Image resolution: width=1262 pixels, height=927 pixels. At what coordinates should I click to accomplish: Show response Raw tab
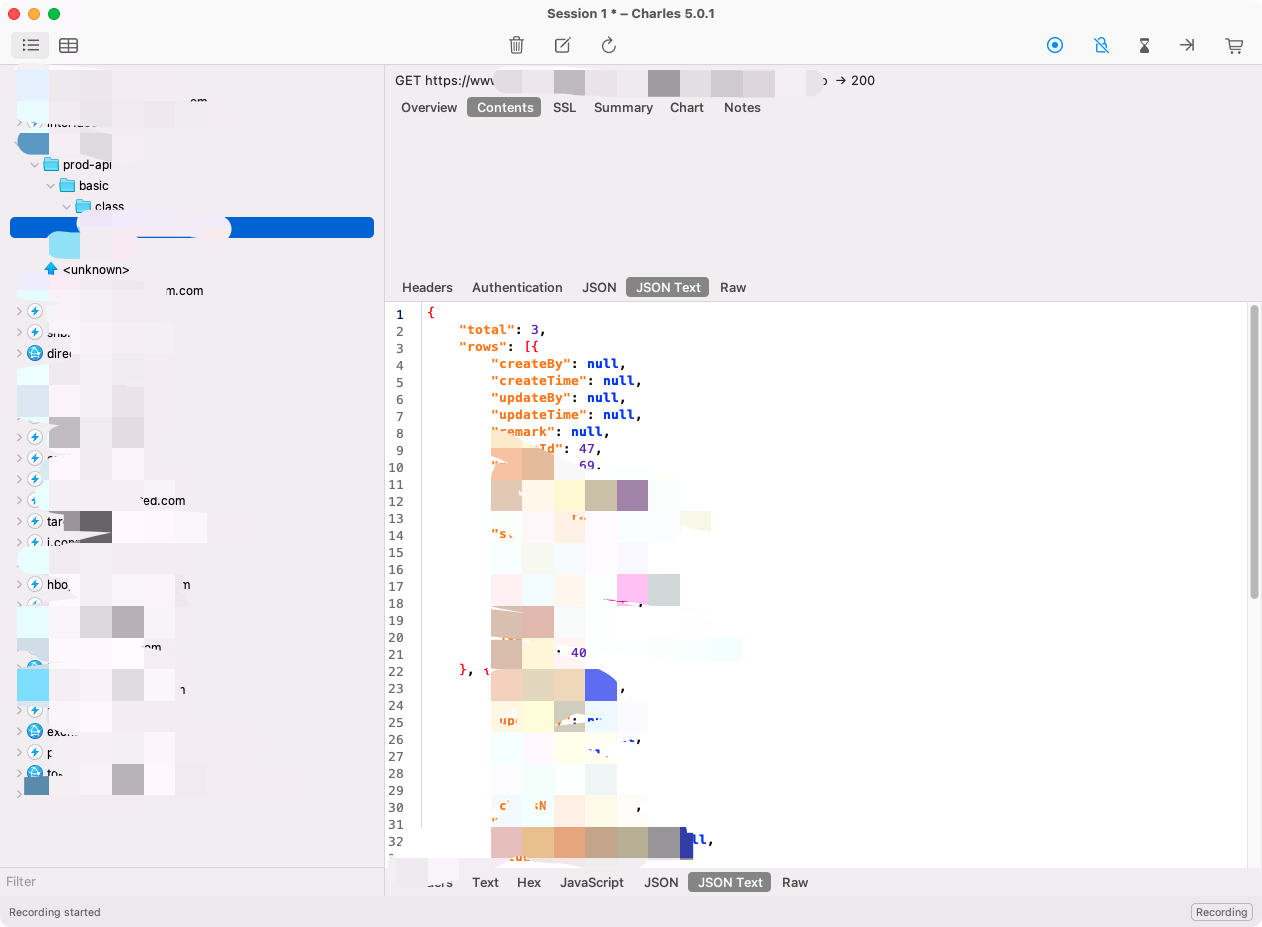click(795, 882)
